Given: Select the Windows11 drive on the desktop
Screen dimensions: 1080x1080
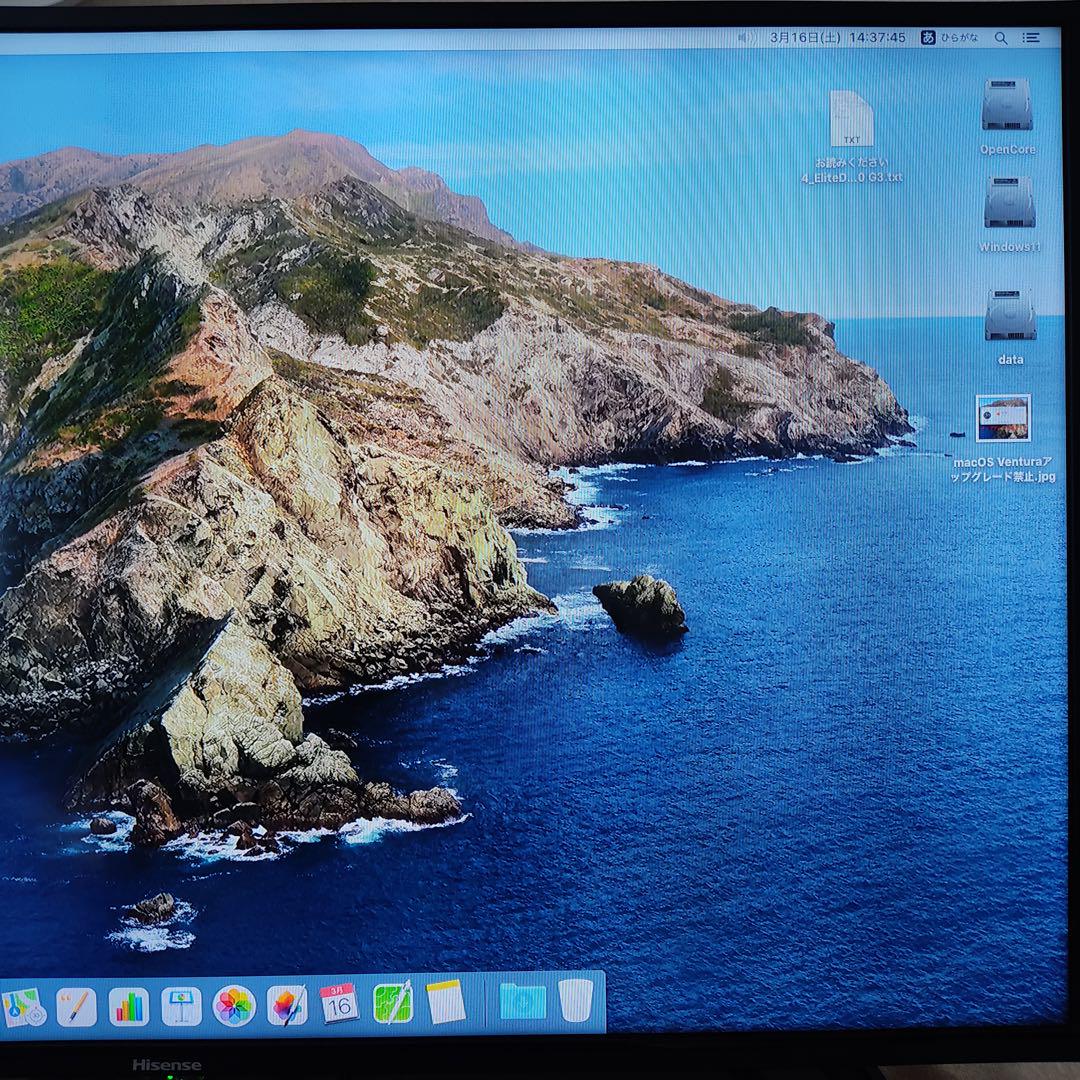Looking at the screenshot, I should [1009, 202].
